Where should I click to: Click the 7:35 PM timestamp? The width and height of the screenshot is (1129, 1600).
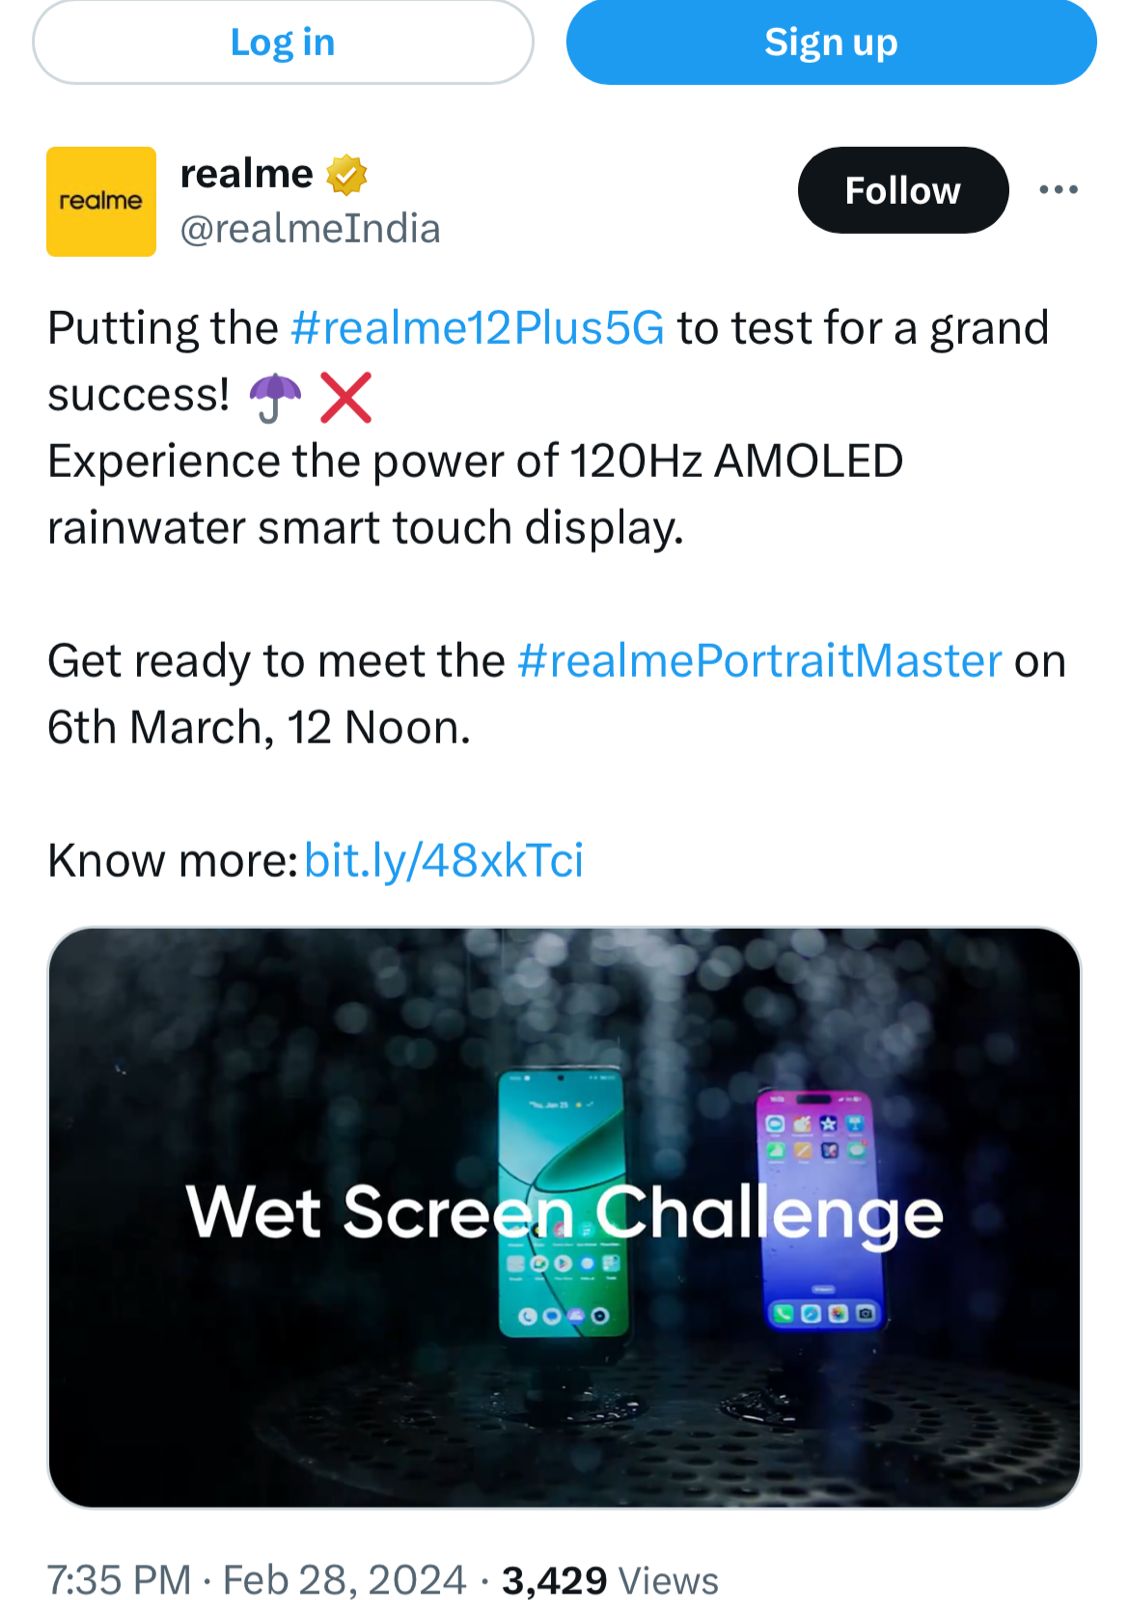pos(119,1580)
